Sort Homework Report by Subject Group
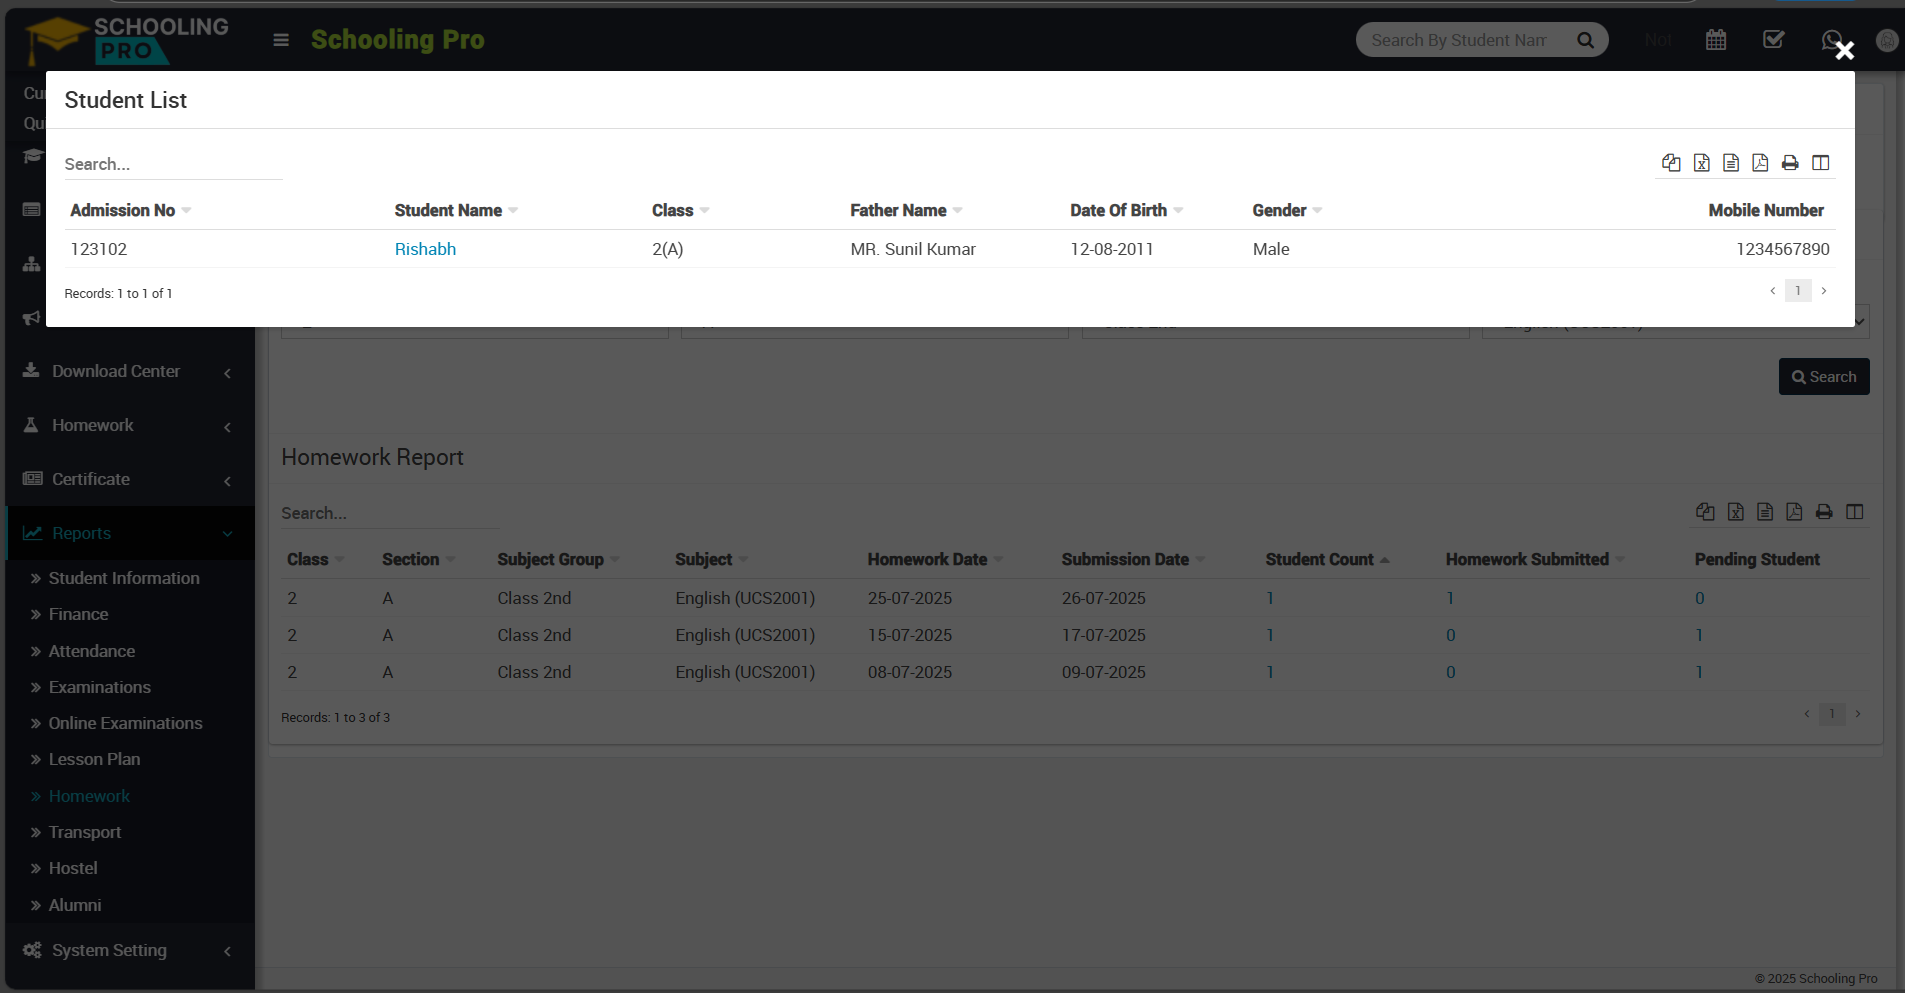This screenshot has width=1905, height=993. coord(558,559)
